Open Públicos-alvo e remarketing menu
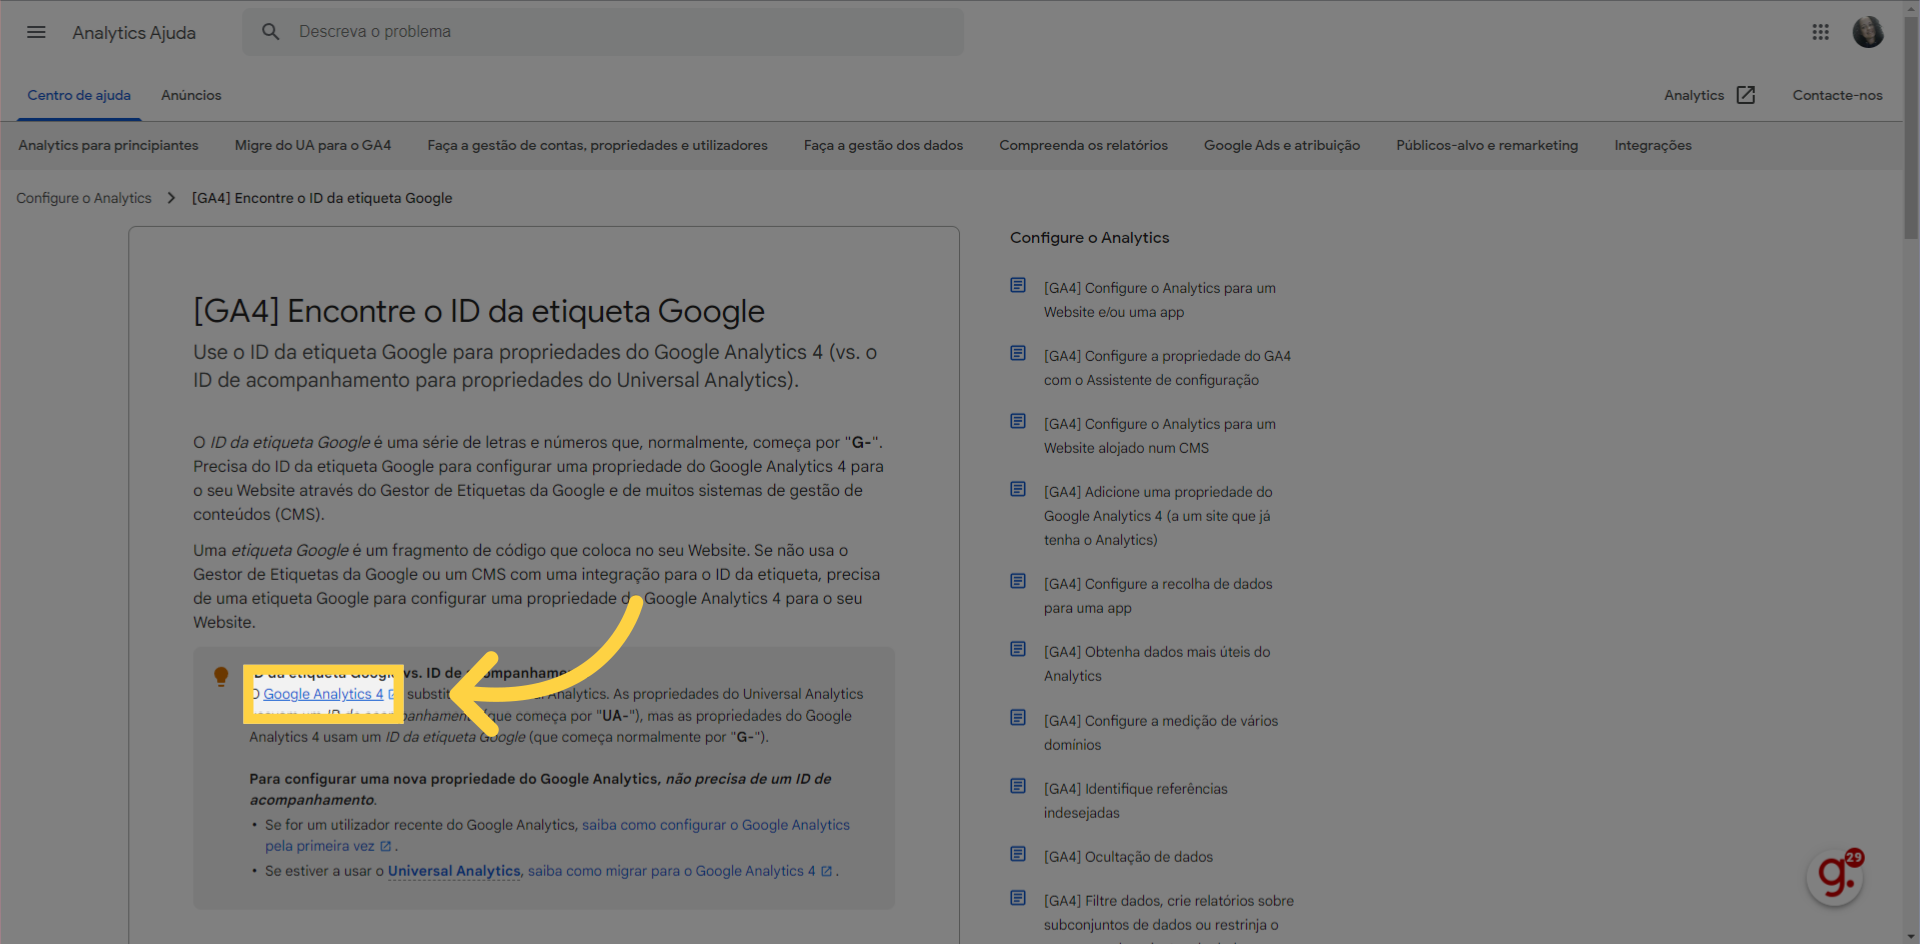The width and height of the screenshot is (1920, 944). (1487, 145)
